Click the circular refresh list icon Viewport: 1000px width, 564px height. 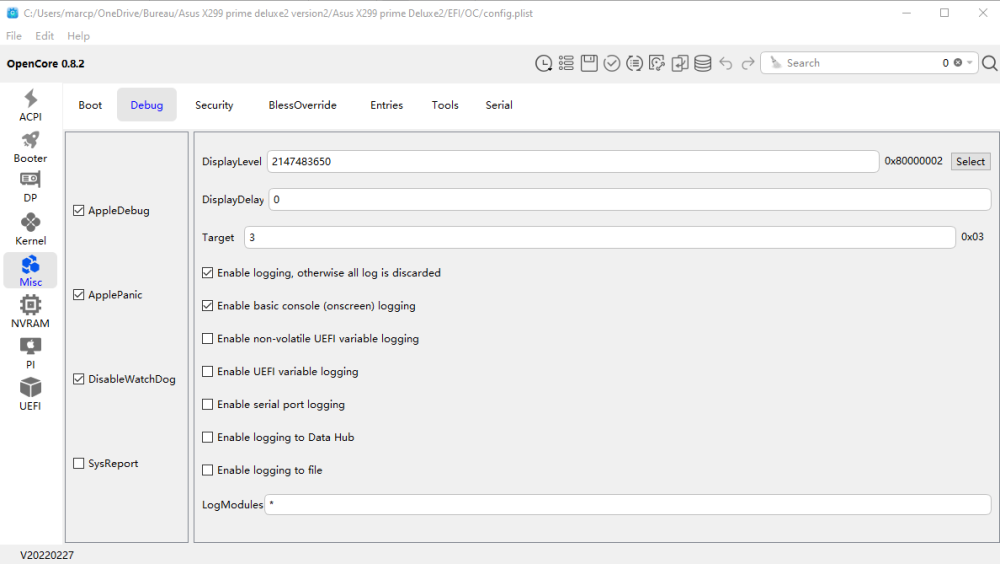[635, 63]
